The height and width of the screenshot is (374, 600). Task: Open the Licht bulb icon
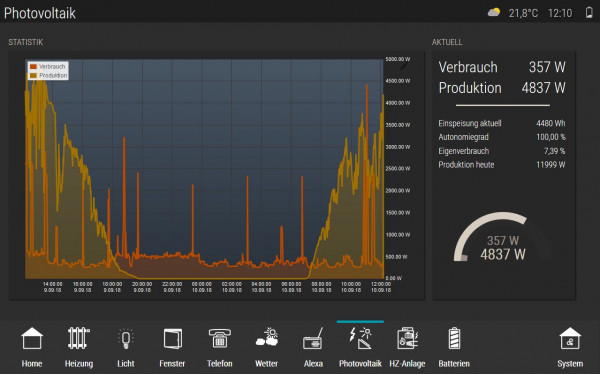click(126, 339)
